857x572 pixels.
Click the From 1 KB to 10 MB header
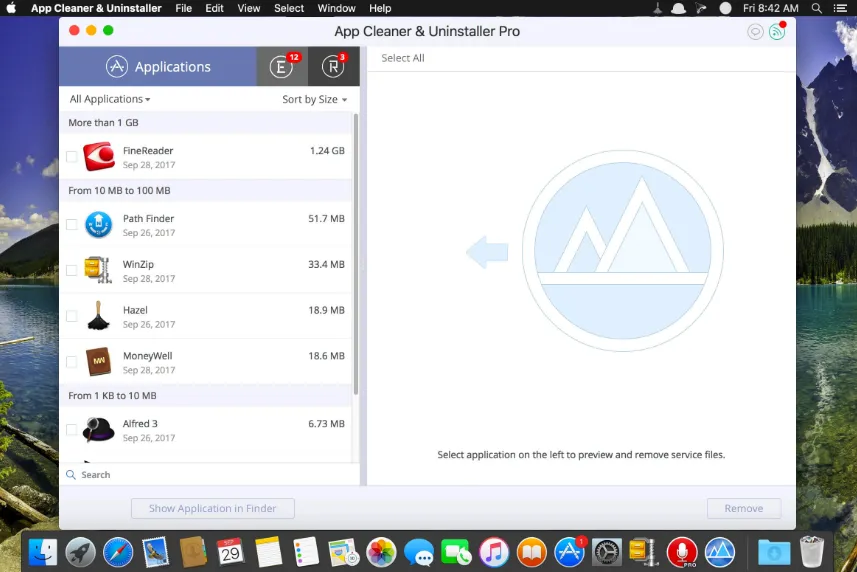coord(206,396)
